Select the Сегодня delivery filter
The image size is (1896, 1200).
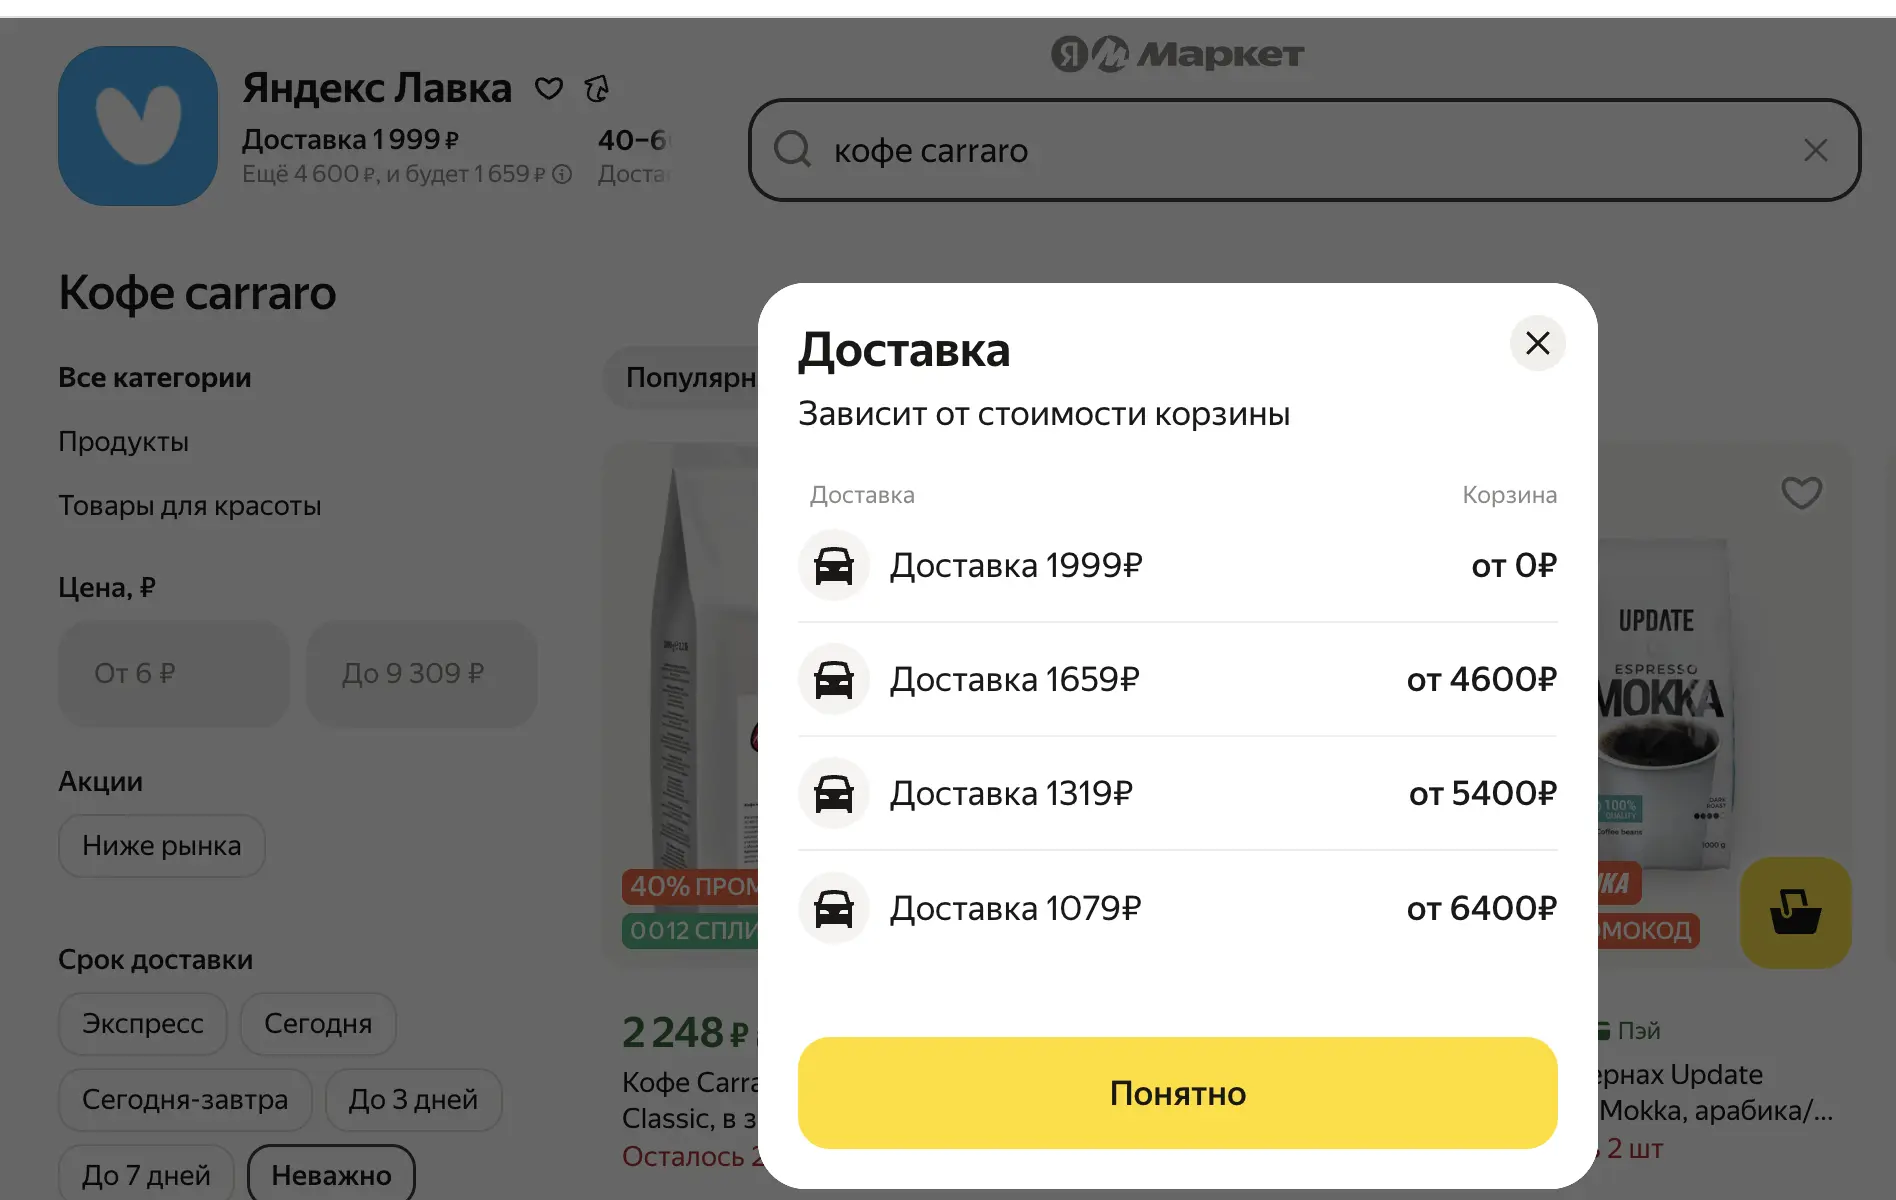point(318,1024)
